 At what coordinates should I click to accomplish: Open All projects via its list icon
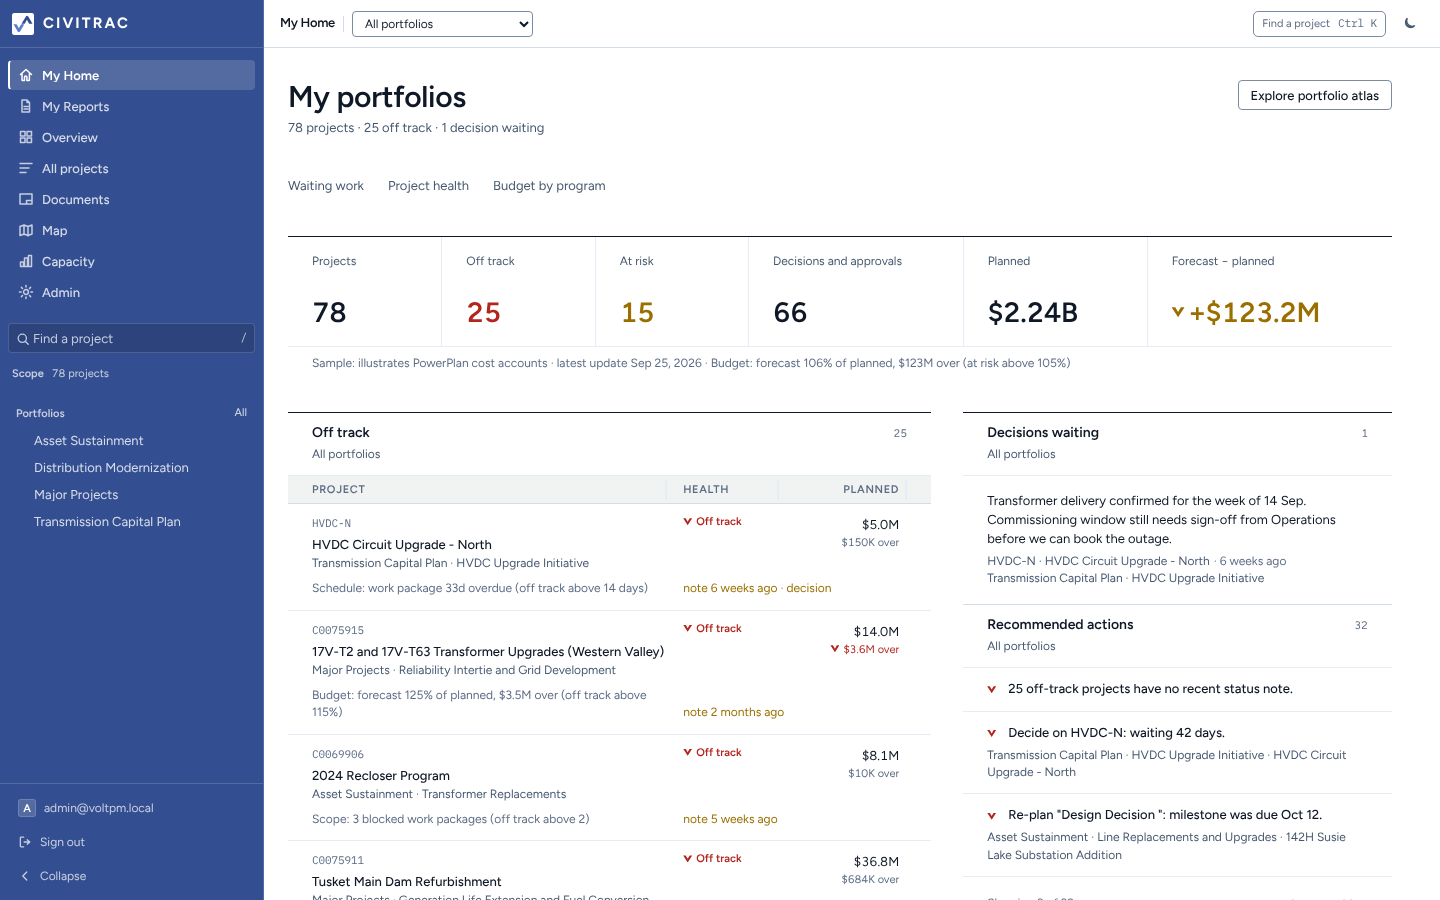(x=26, y=168)
